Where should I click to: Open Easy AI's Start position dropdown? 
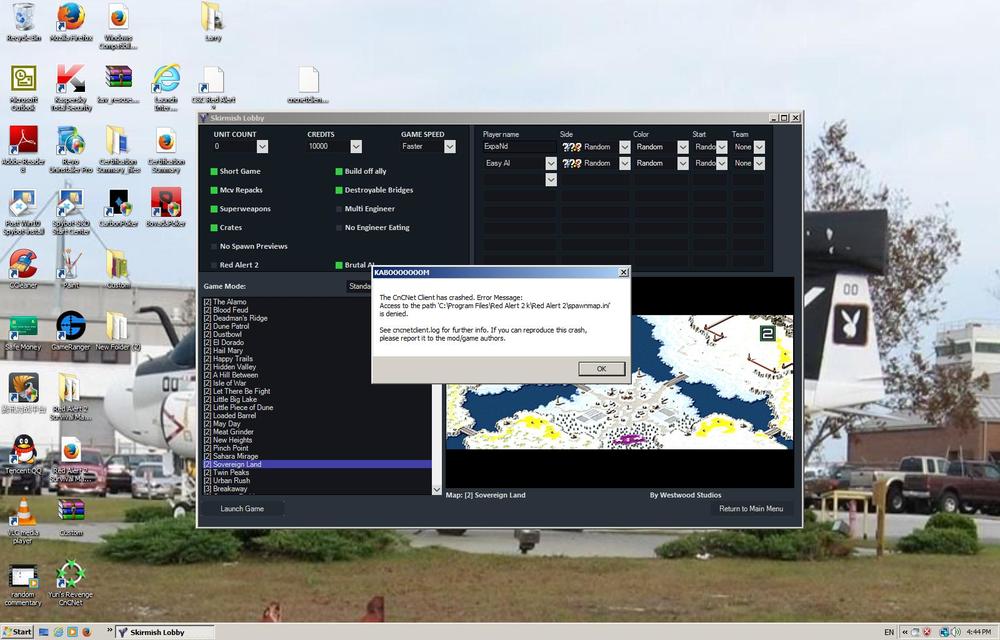tap(721, 164)
